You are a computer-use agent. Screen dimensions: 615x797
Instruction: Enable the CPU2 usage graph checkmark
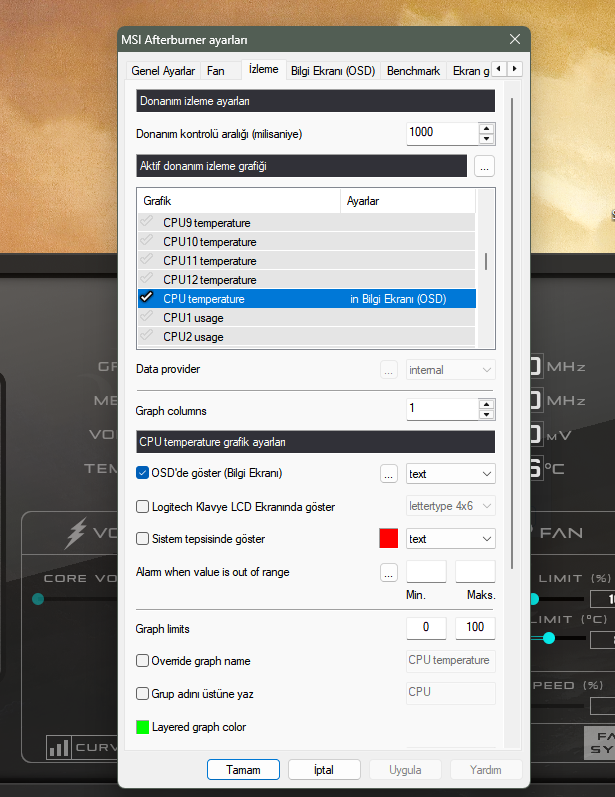coord(146,335)
